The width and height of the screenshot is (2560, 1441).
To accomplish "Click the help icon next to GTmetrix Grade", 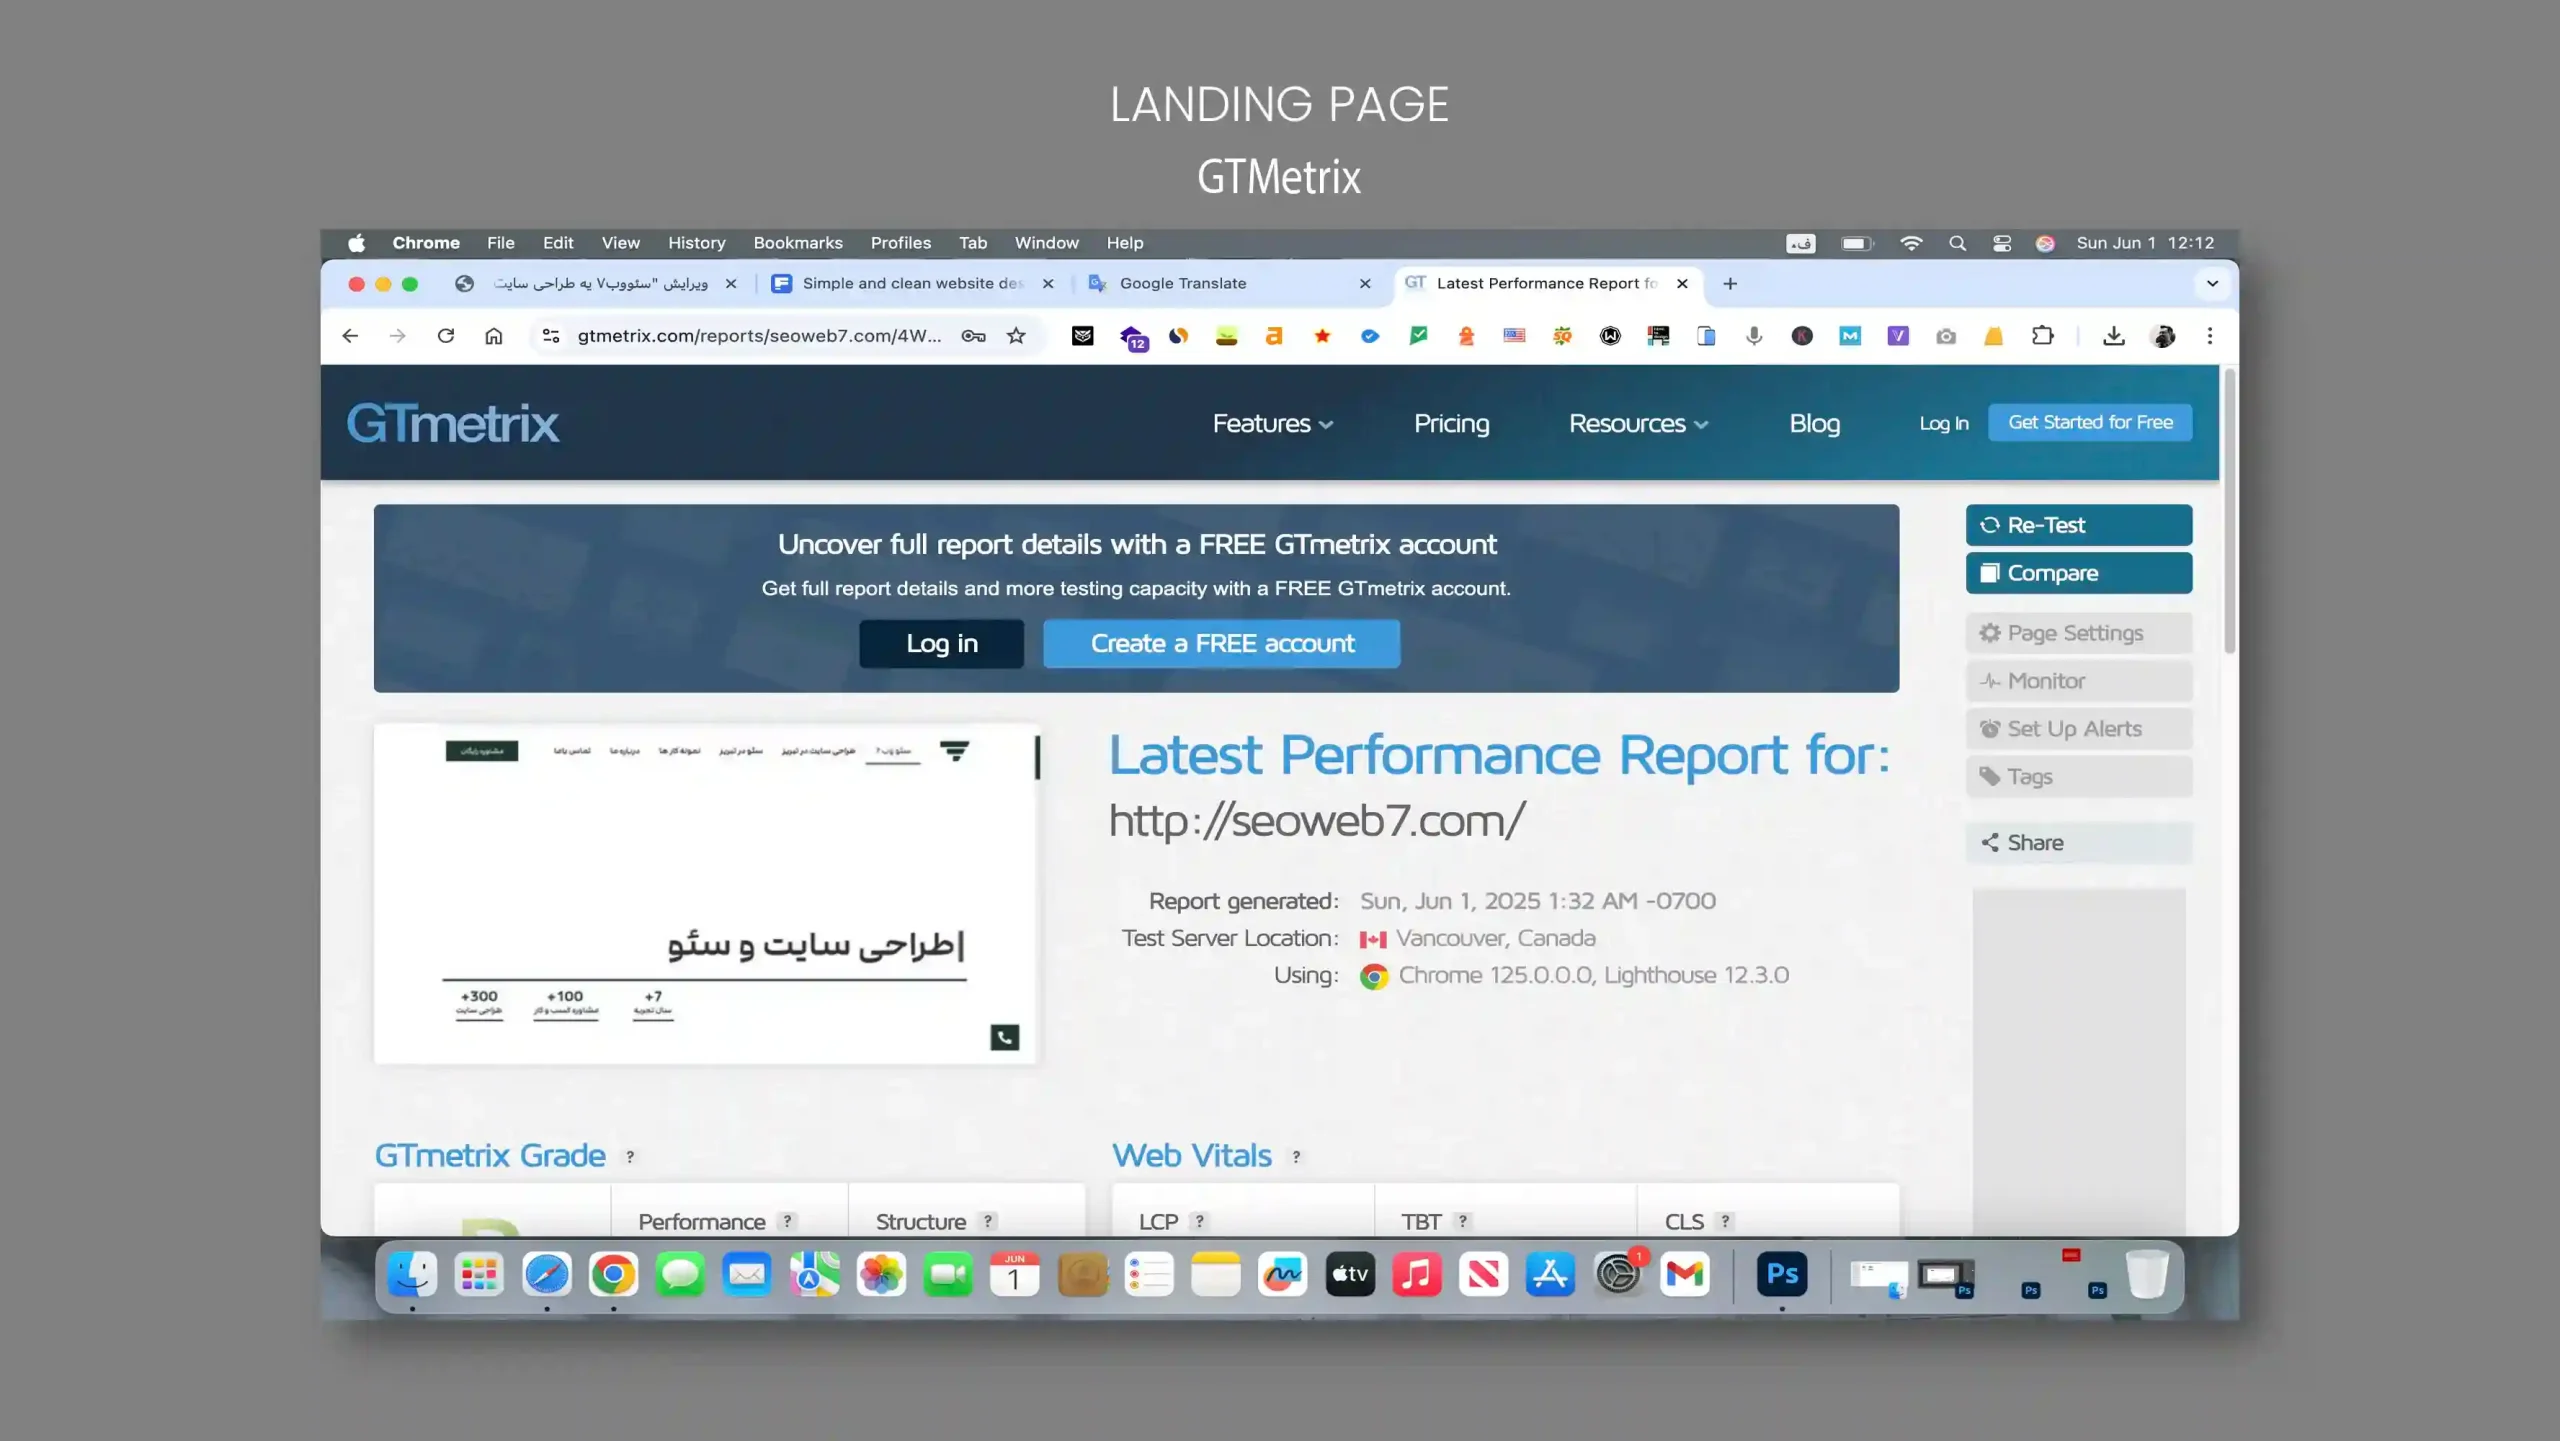I will pos(630,1157).
